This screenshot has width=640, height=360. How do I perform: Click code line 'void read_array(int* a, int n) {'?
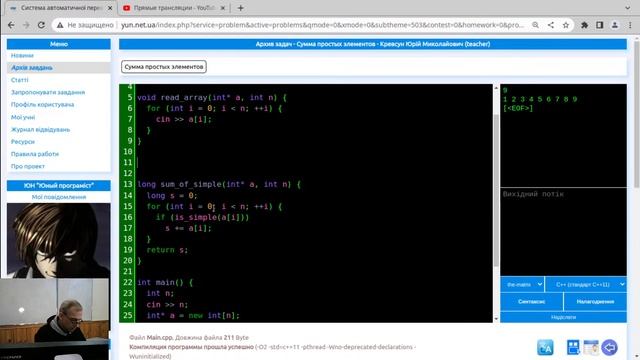tap(212, 98)
